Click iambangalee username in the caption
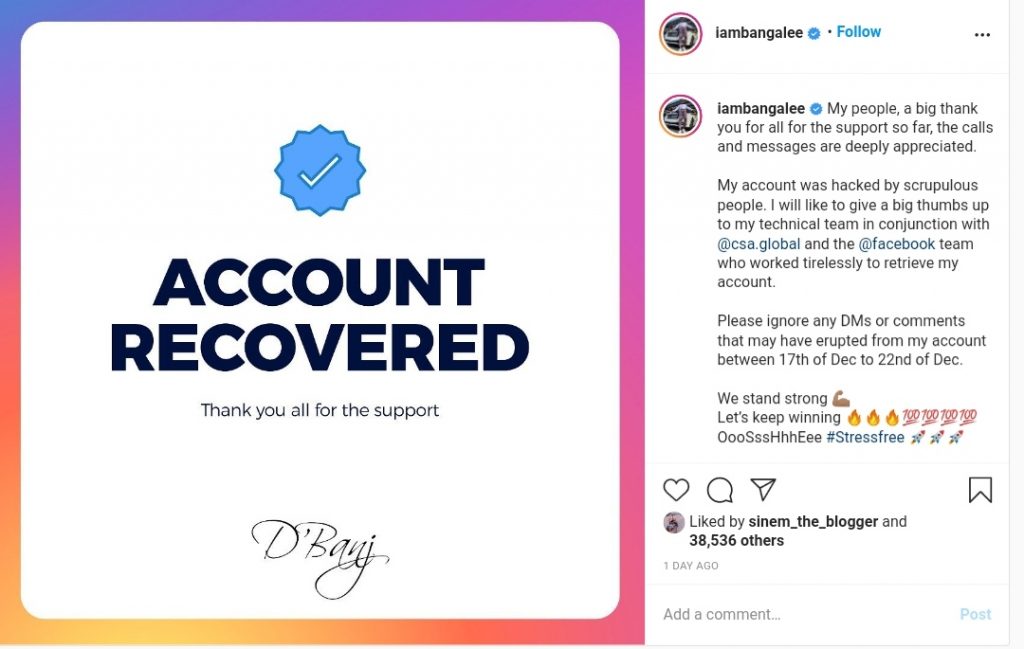Screen dimensions: 1024x649 [760, 108]
